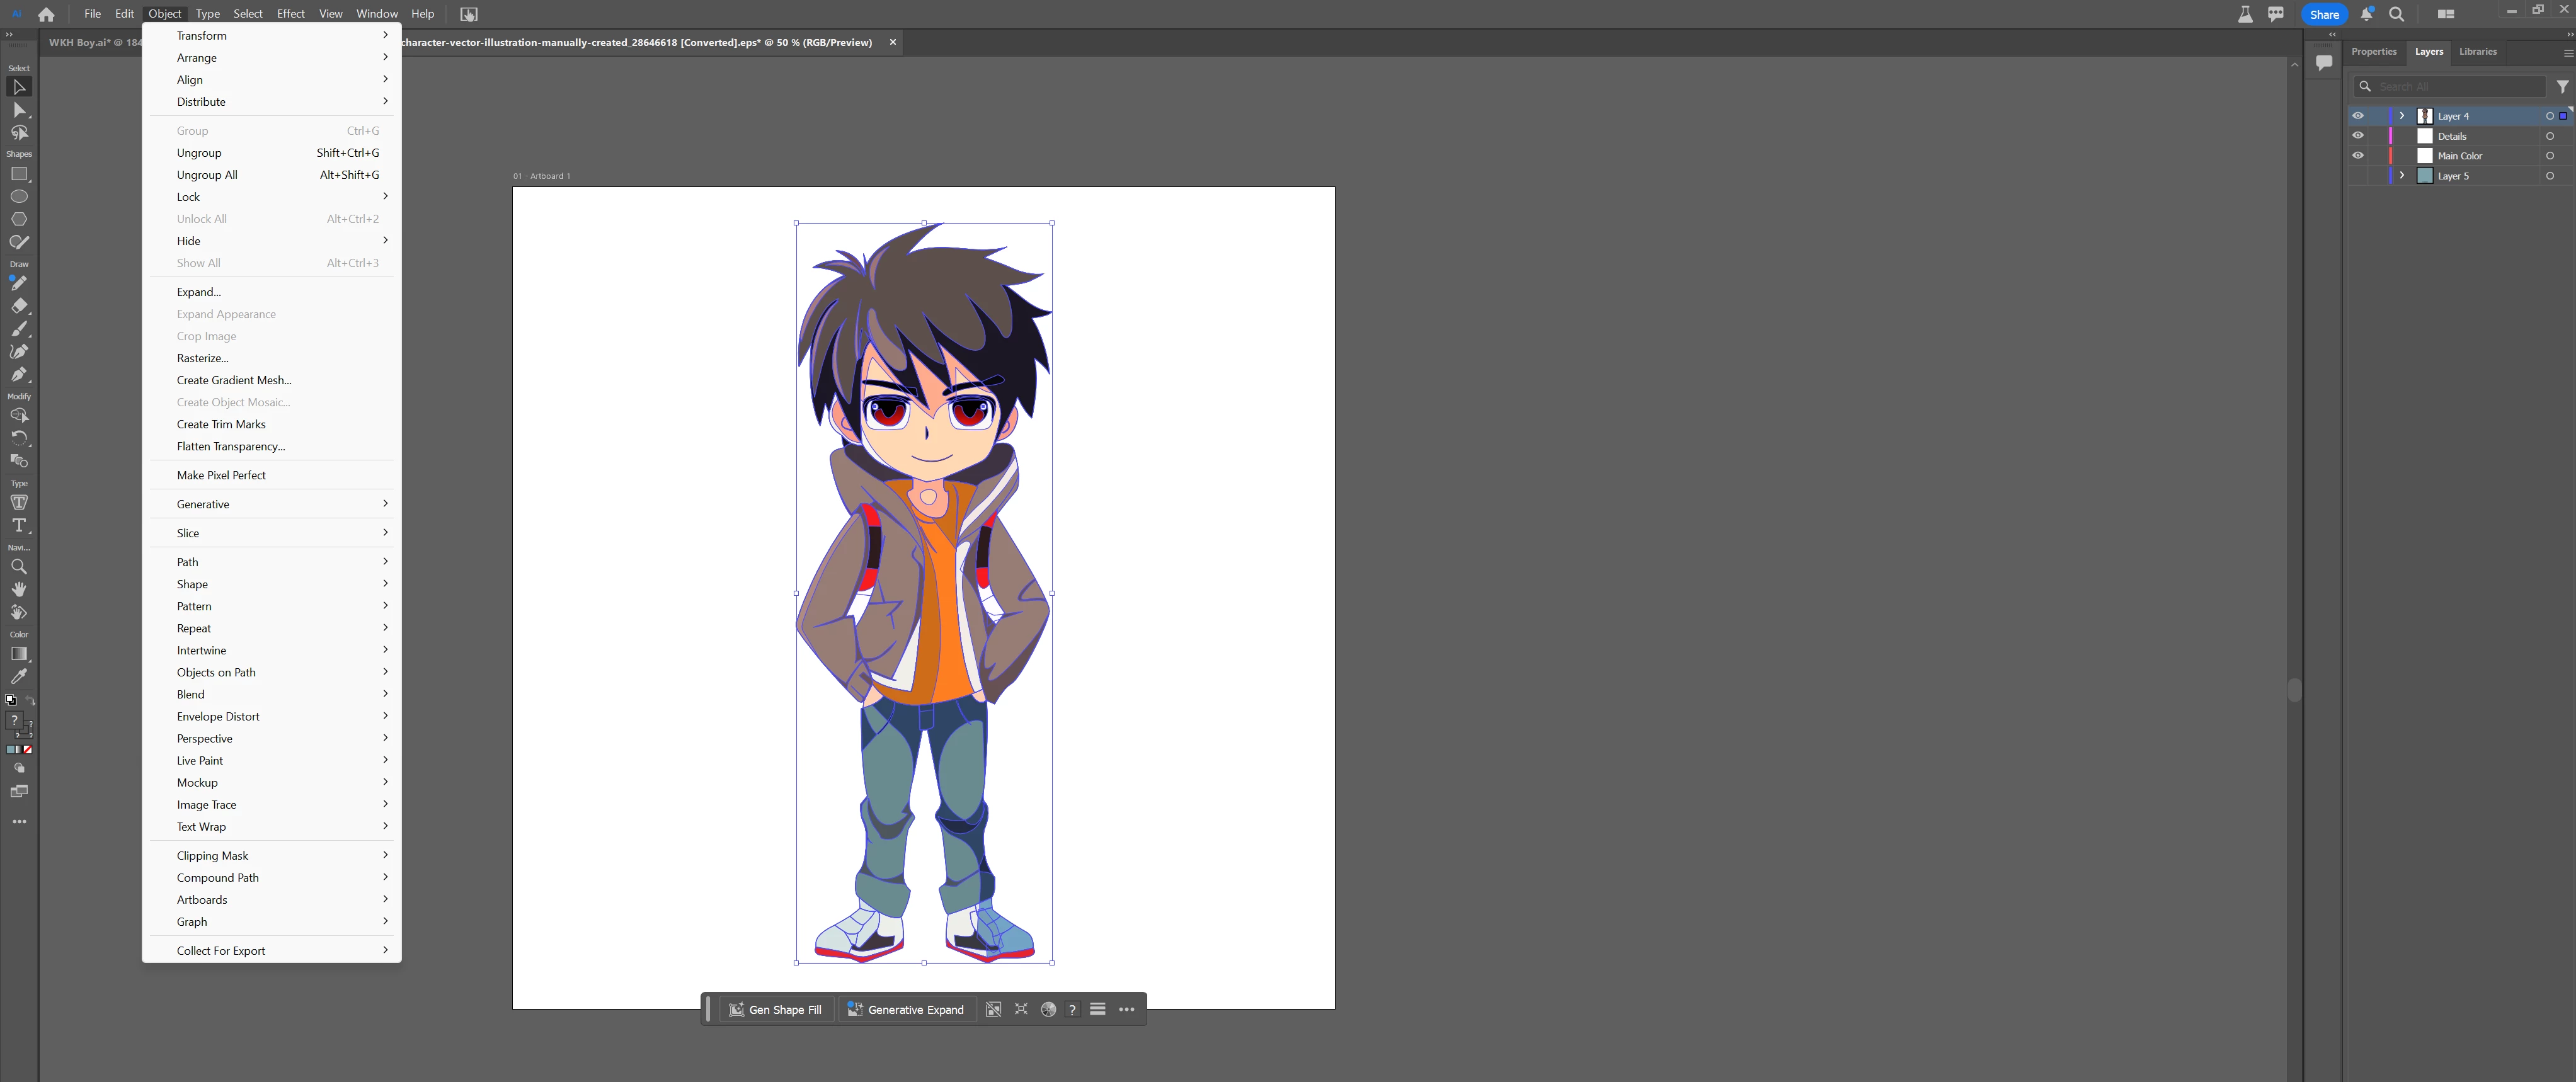The image size is (2576, 1082).
Task: Select the Ellipse tool
Action: [x=19, y=197]
